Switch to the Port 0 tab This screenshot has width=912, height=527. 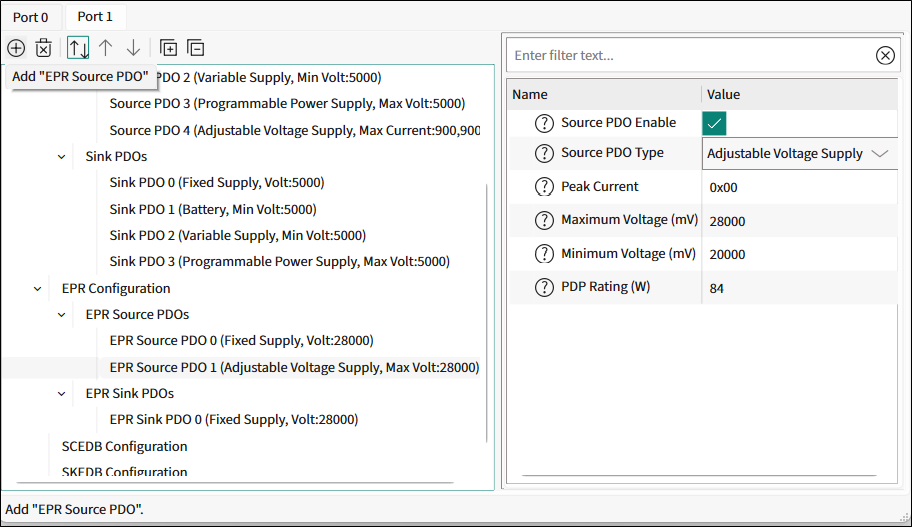coord(30,17)
